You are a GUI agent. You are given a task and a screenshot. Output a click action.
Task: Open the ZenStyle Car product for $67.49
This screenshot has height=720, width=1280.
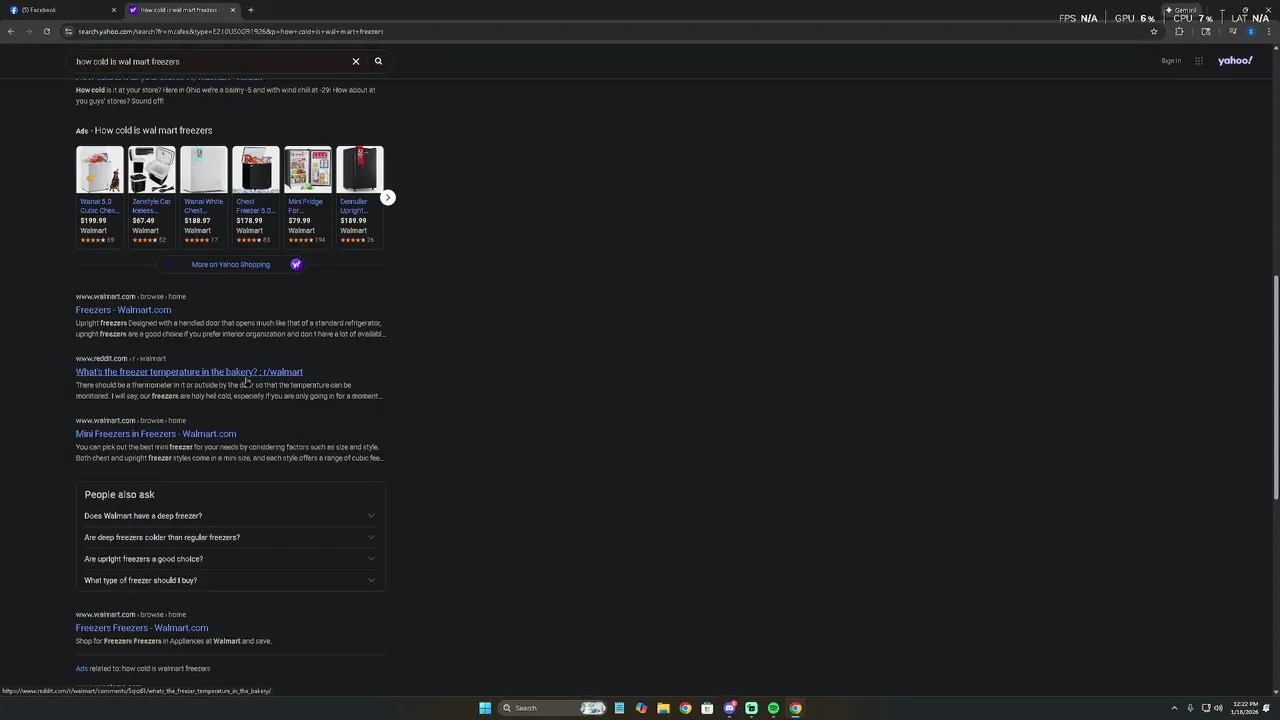pyautogui.click(x=152, y=196)
